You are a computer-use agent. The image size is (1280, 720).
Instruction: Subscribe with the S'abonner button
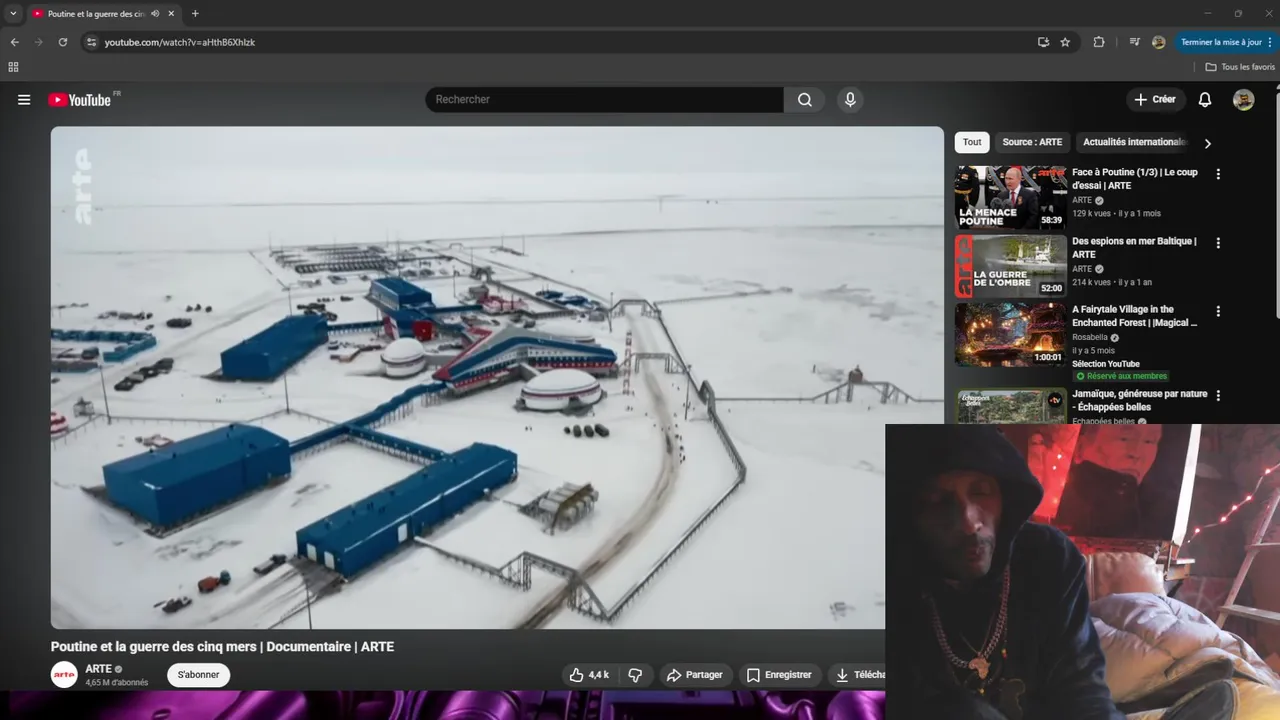[x=198, y=675]
